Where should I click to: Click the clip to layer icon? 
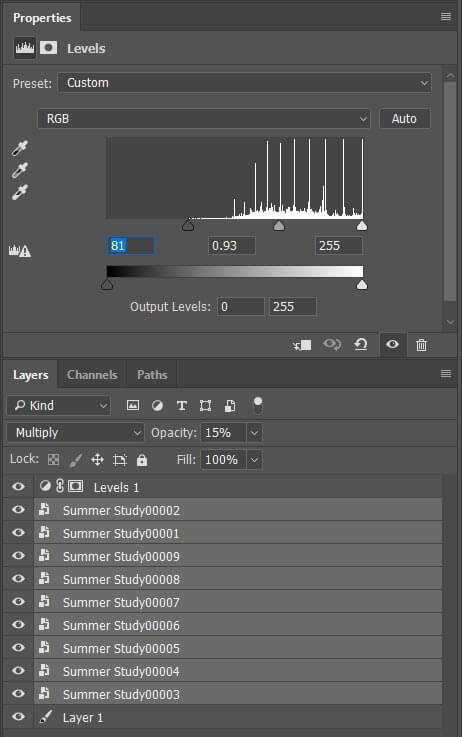302,345
